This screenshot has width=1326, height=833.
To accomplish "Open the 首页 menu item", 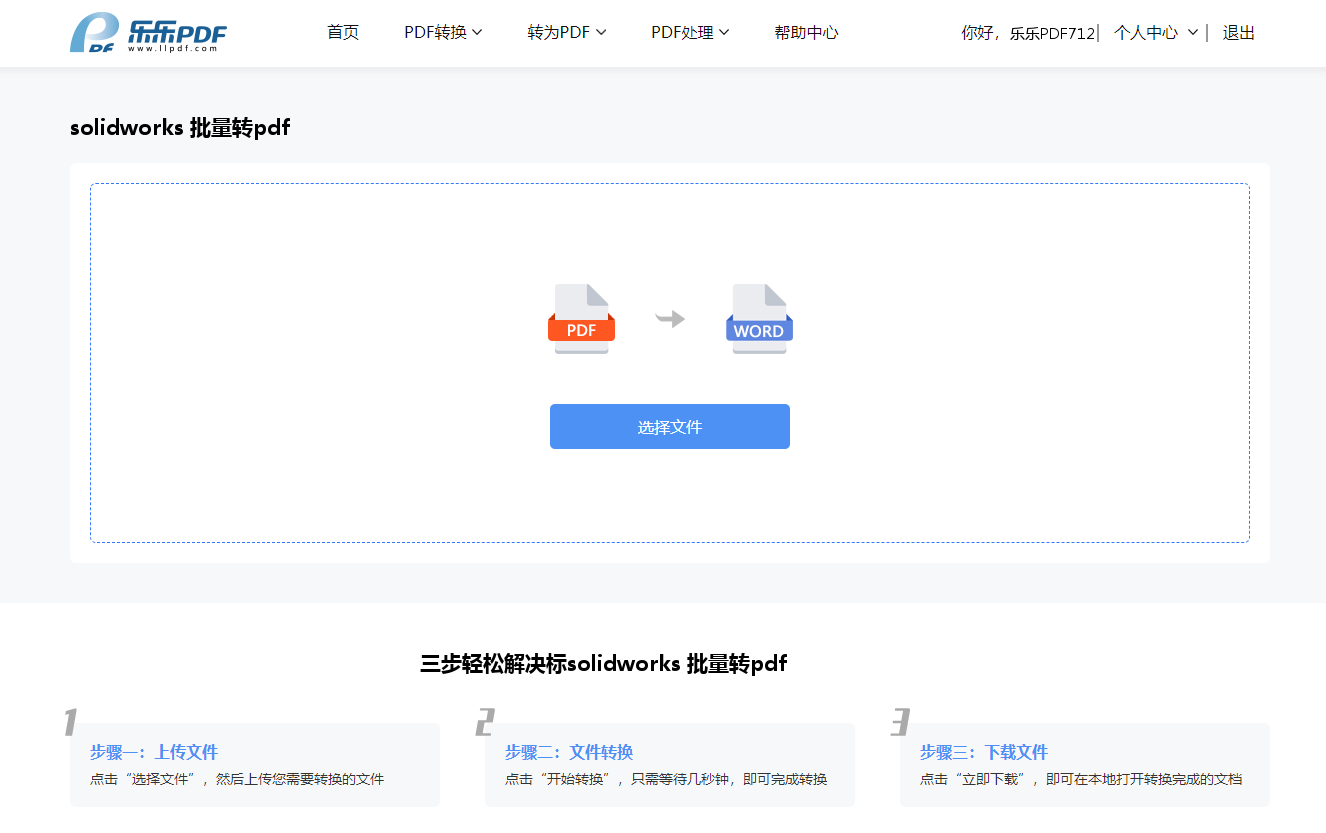I will (343, 33).
